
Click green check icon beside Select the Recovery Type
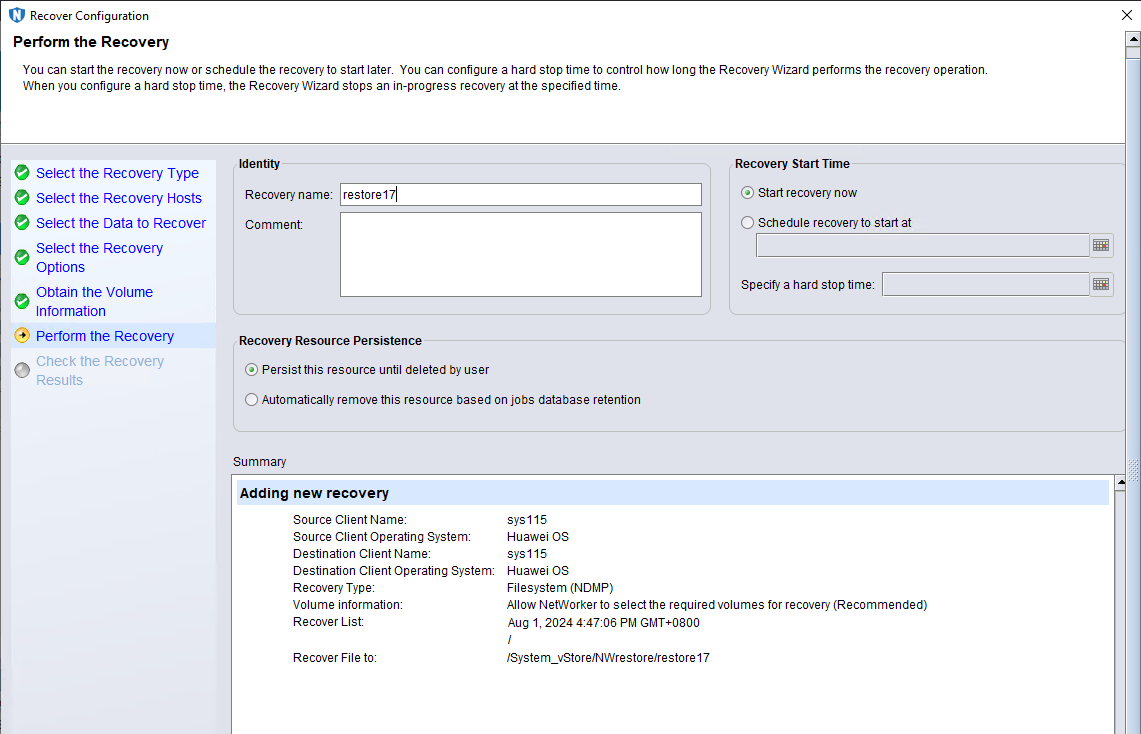point(23,172)
